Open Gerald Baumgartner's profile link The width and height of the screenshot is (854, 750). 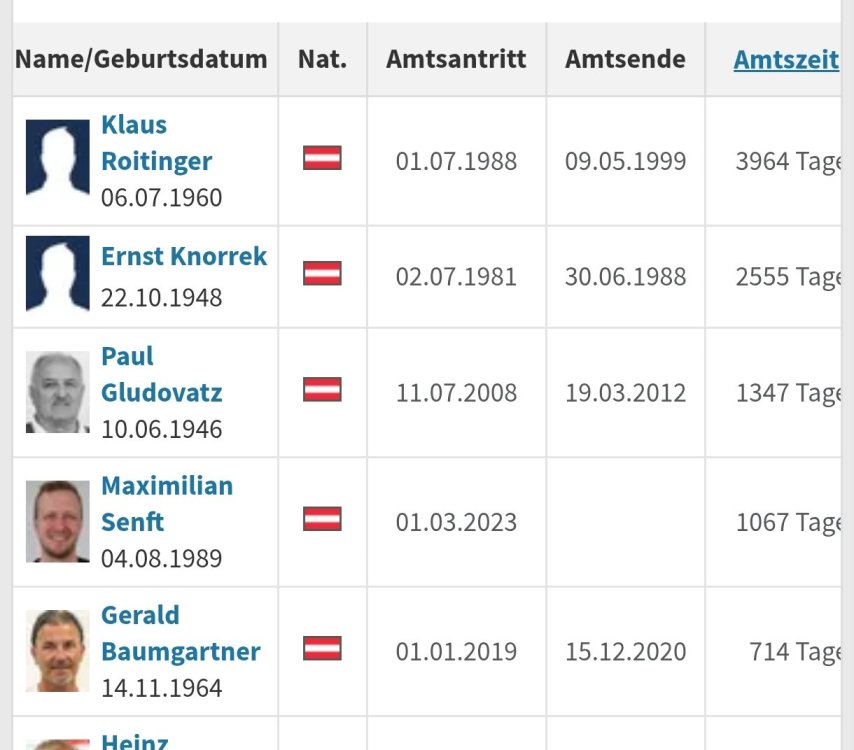click(180, 633)
